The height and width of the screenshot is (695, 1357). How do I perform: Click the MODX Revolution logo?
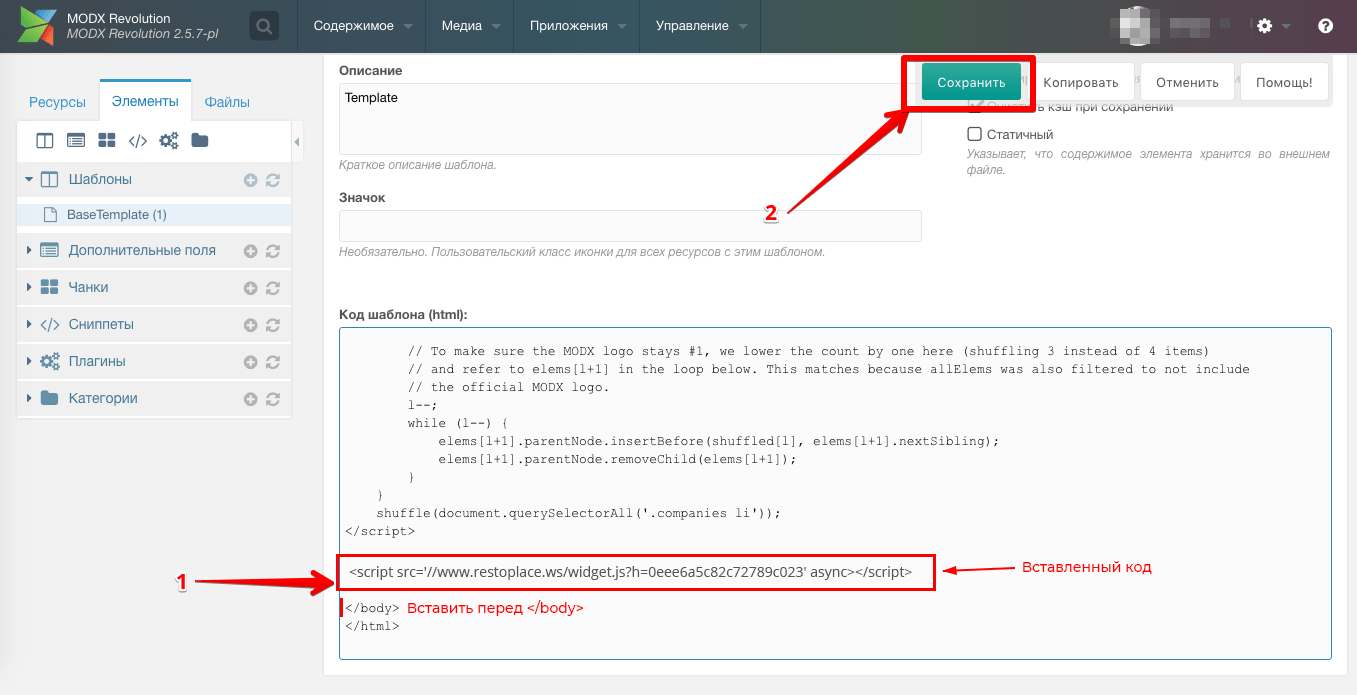coord(37,26)
